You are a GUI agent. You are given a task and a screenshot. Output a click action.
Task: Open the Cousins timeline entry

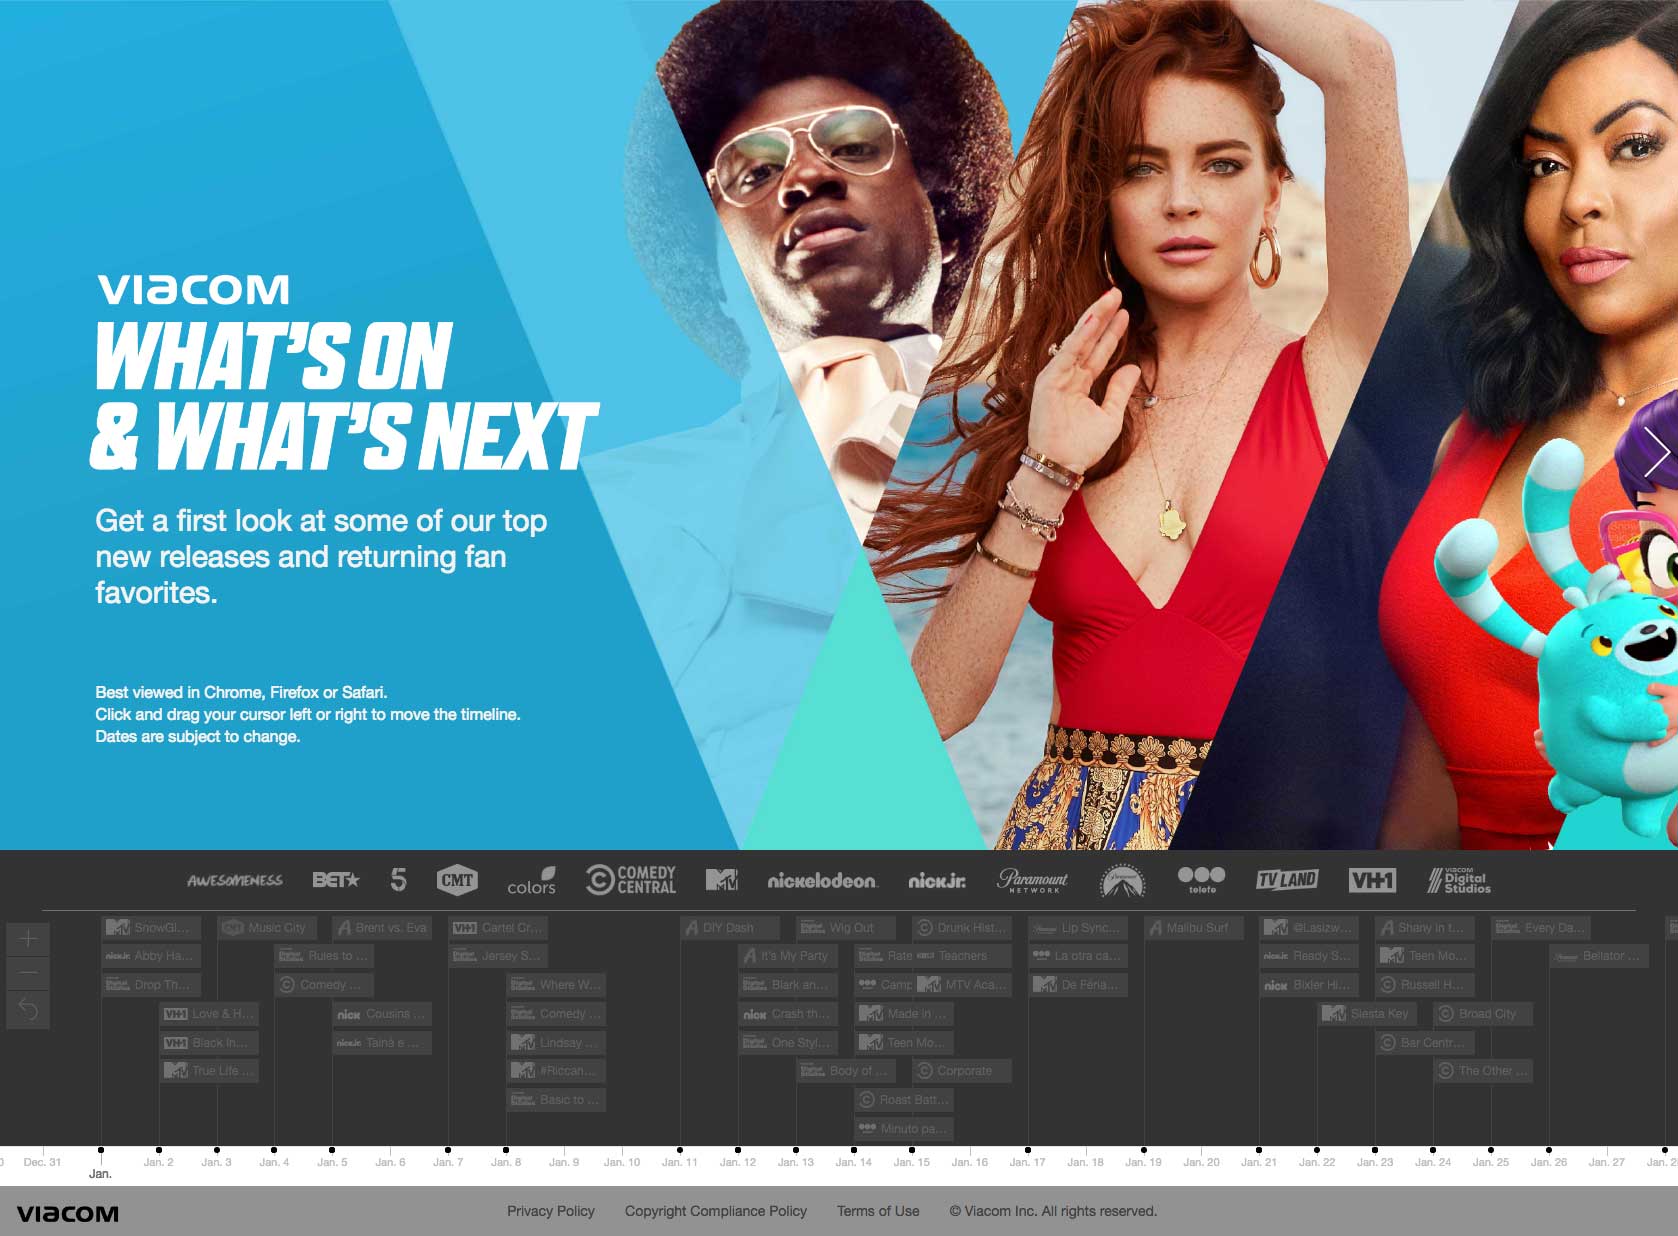383,1014
